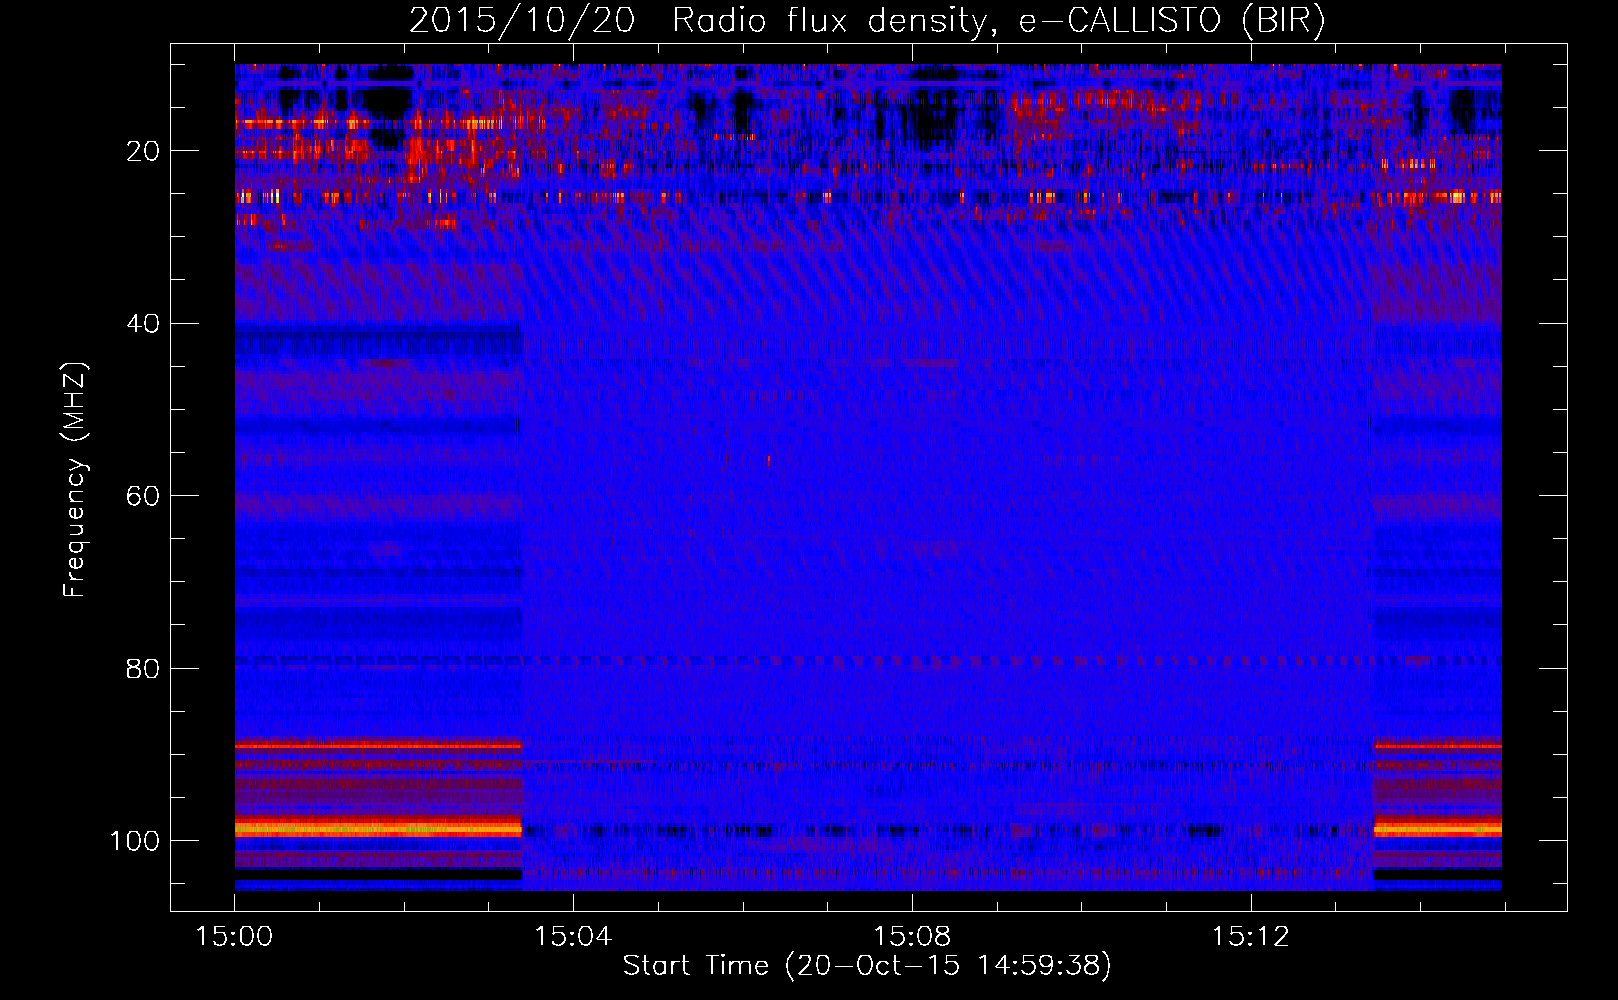Viewport: 1618px width, 1000px height.
Task: Click the 15:08 time tick label
Action: [912, 937]
